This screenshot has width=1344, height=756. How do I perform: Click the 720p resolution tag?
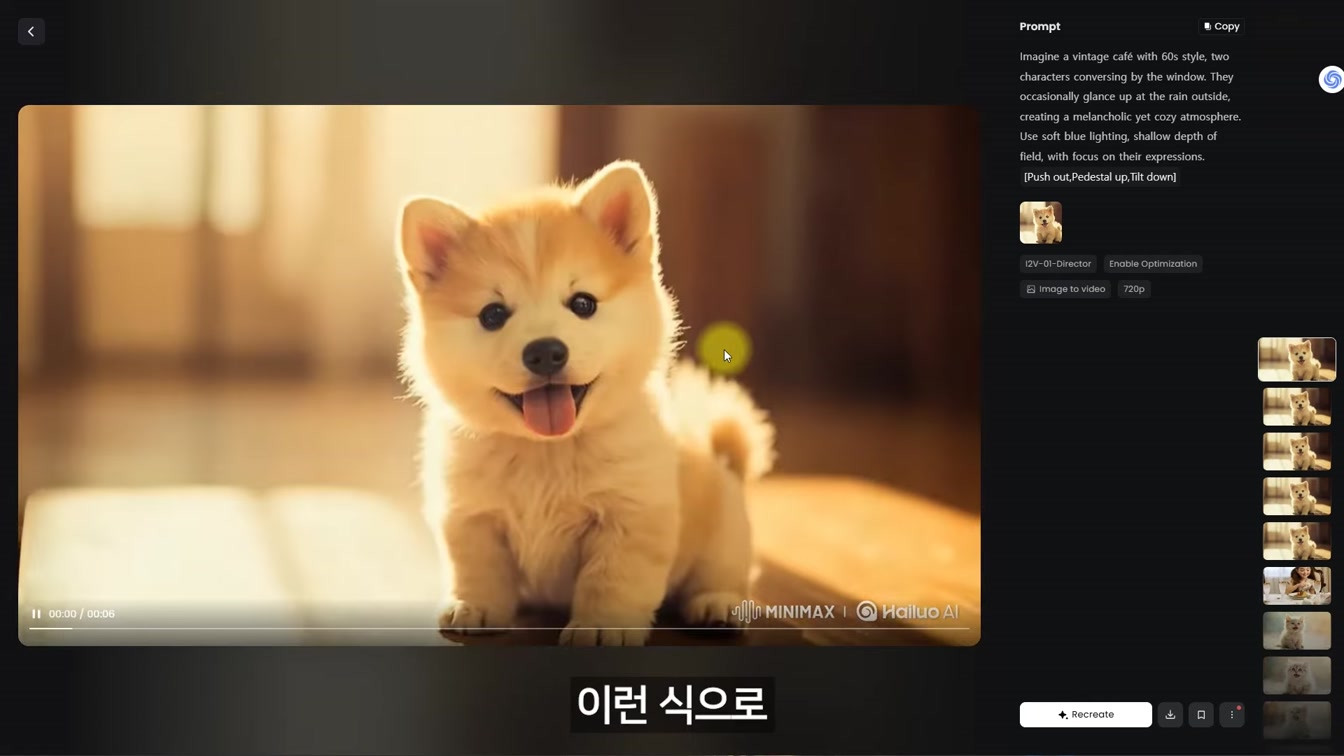click(x=1133, y=289)
